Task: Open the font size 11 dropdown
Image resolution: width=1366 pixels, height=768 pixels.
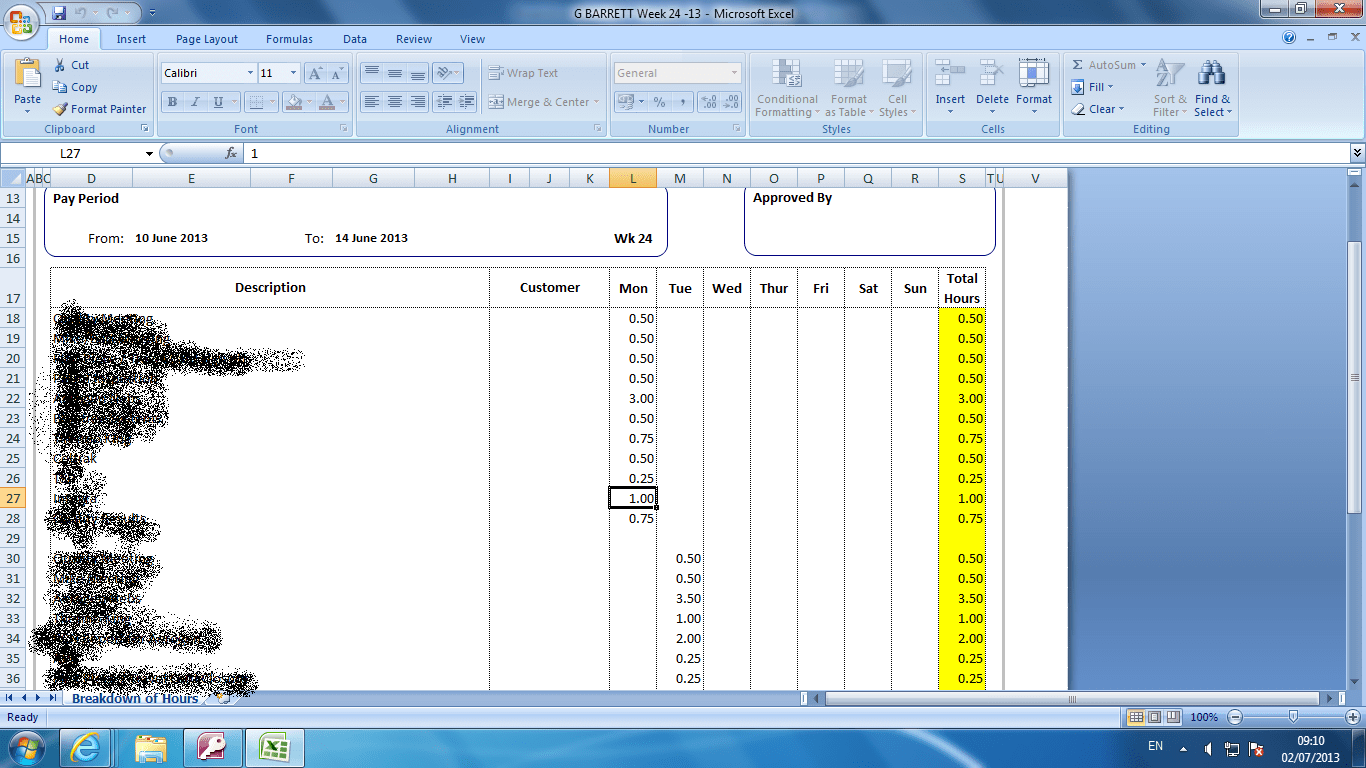Action: tap(293, 73)
